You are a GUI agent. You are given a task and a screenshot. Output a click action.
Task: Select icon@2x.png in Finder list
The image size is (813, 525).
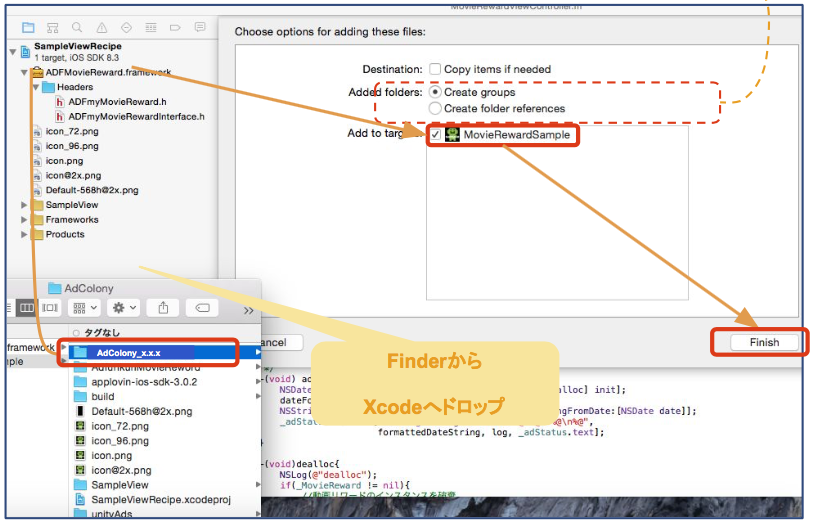[x=121, y=471]
